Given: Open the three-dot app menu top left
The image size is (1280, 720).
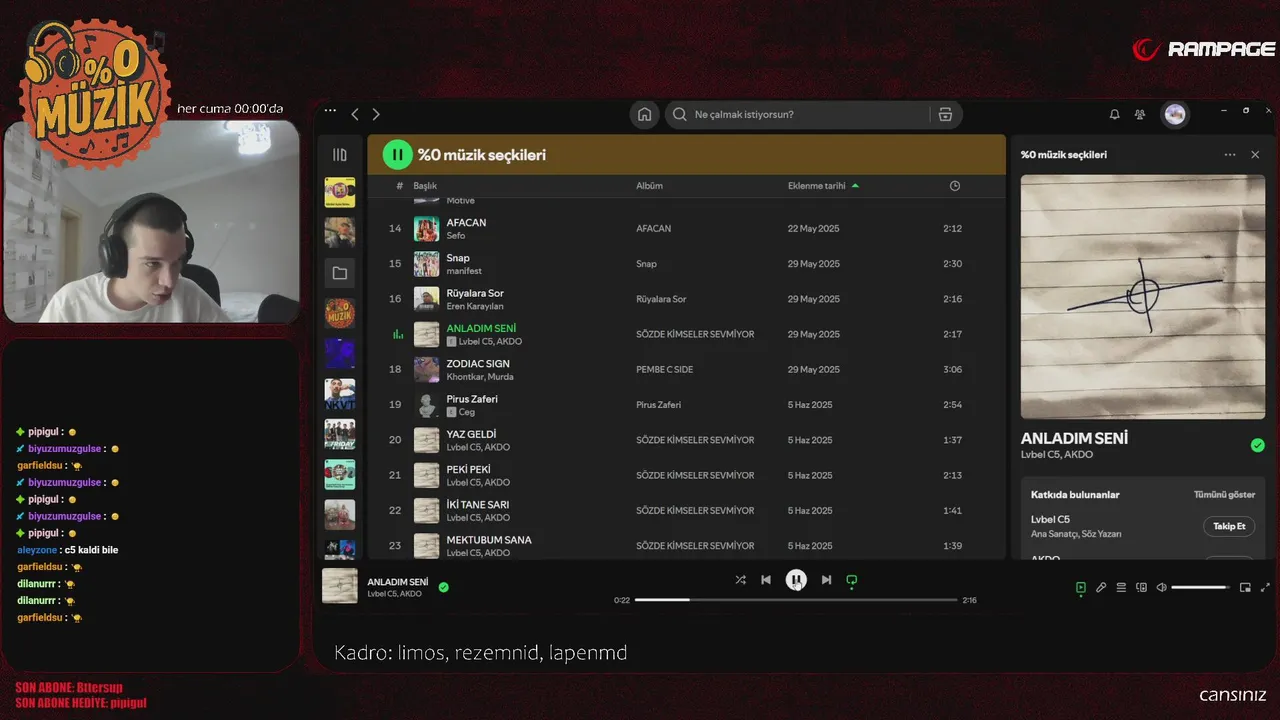Looking at the screenshot, I should [330, 111].
